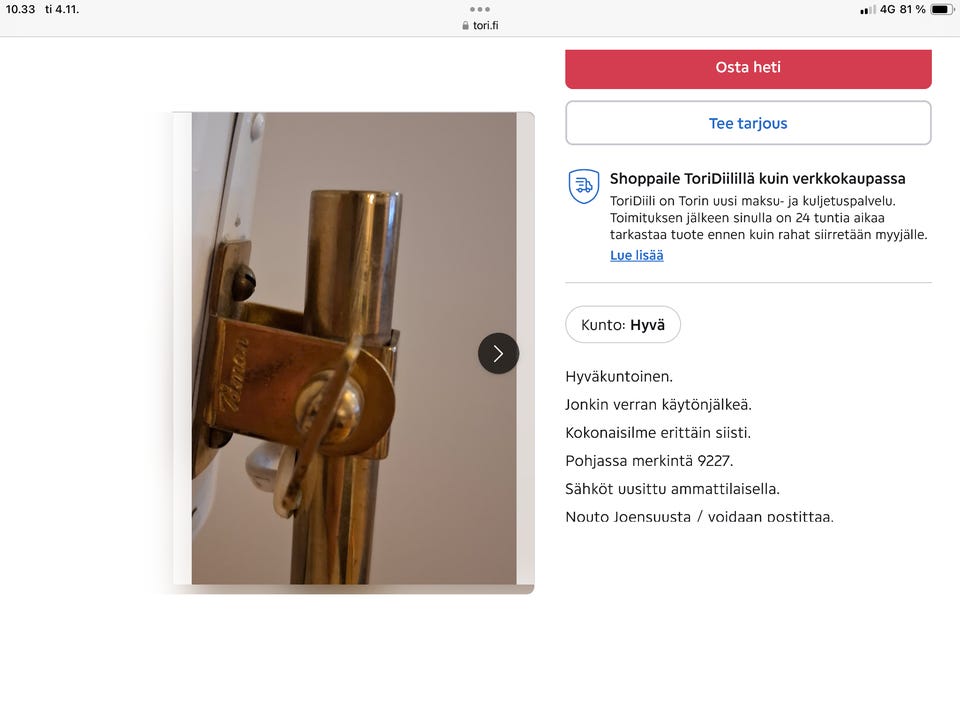This screenshot has width=960, height=720.
Task: Click the Tee tarjous button
Action: pyautogui.click(x=748, y=123)
